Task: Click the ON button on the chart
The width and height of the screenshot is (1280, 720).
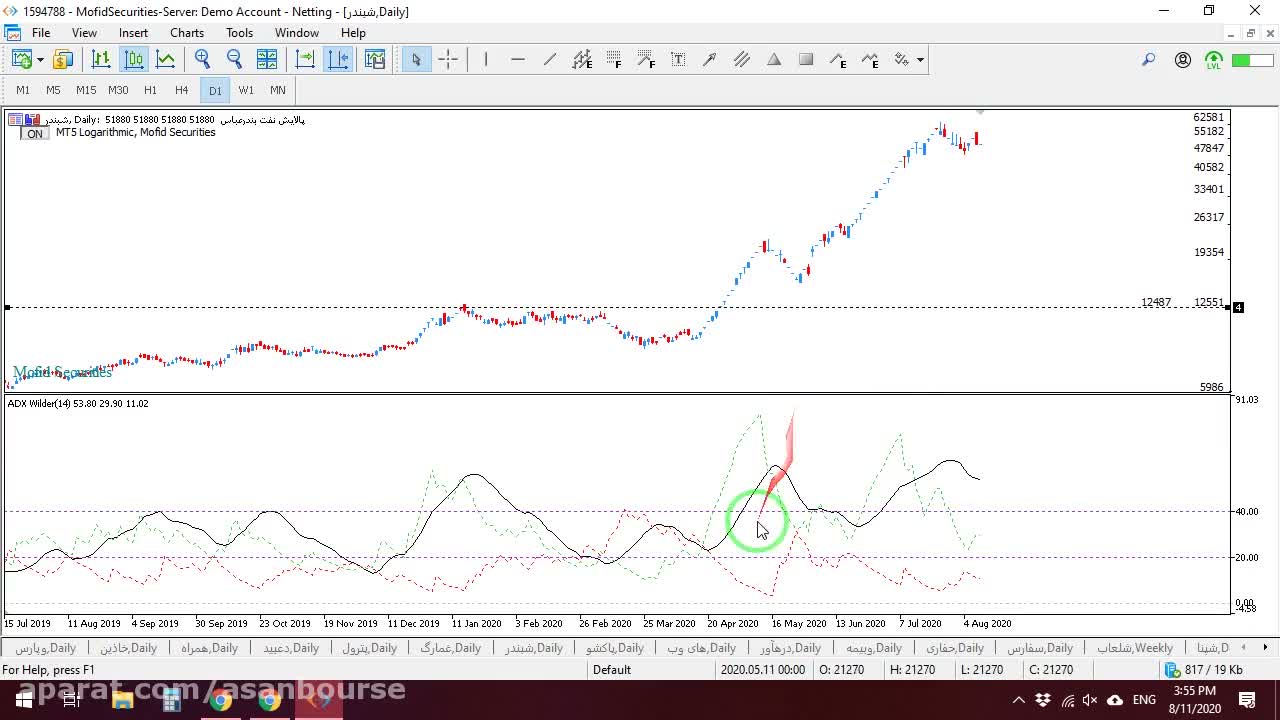Action: 35,134
